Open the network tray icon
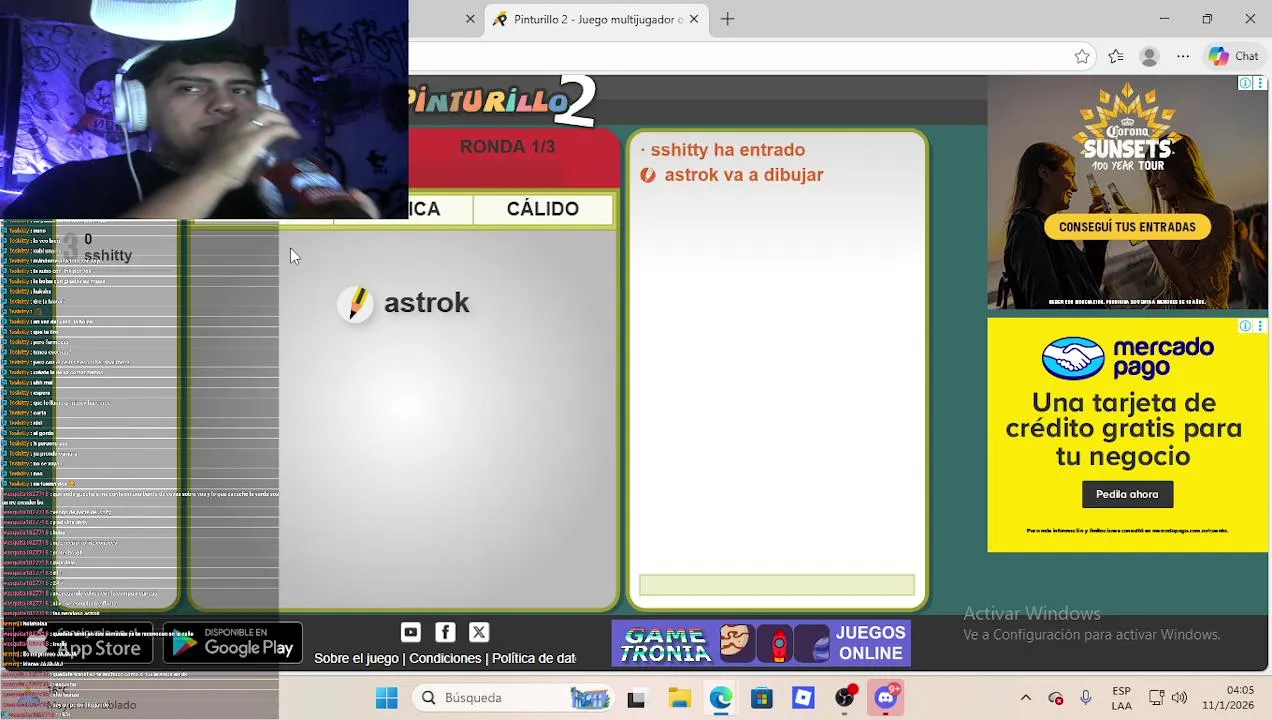This screenshot has height=720, width=1272. coord(1156,698)
